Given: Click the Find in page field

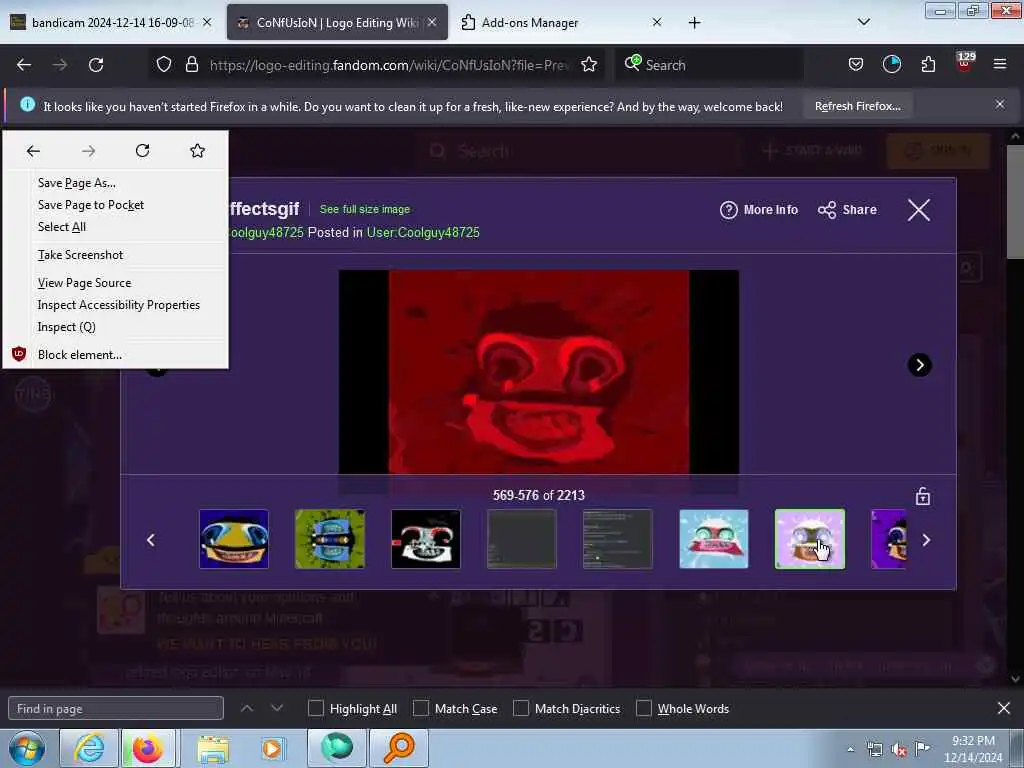Looking at the screenshot, I should coord(116,709).
